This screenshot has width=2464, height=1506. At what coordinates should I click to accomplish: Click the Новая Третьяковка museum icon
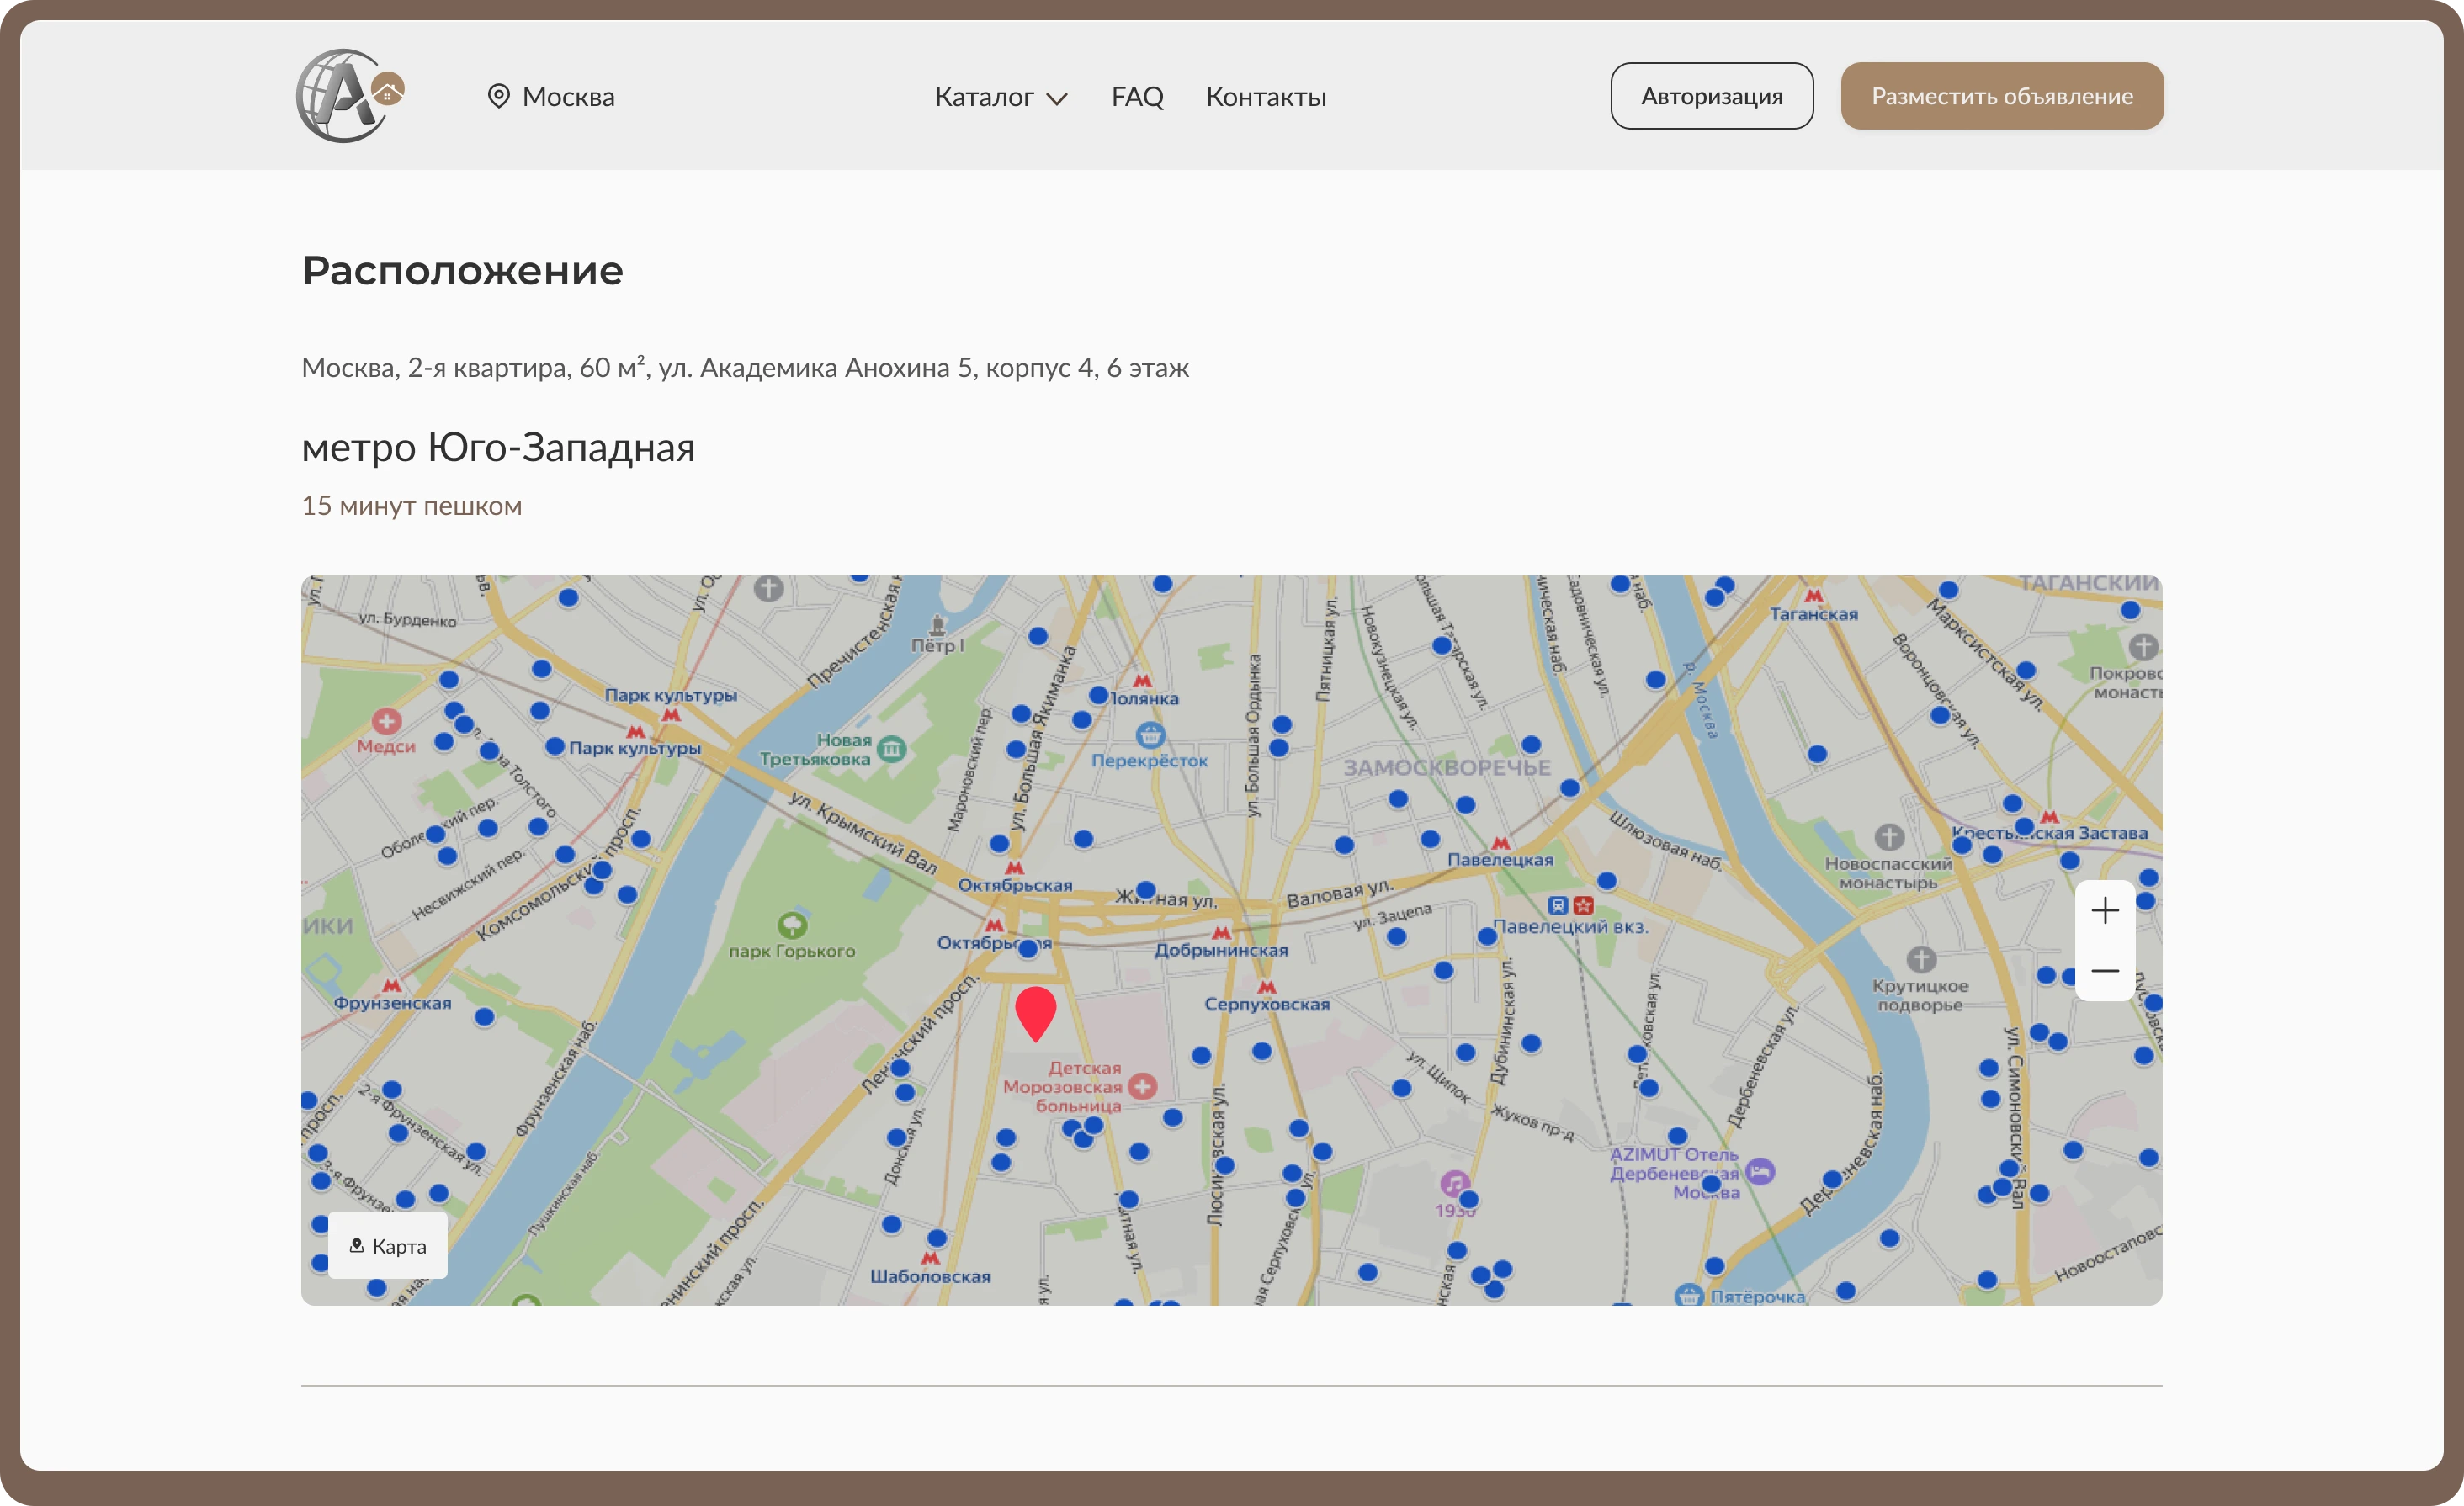pos(891,748)
